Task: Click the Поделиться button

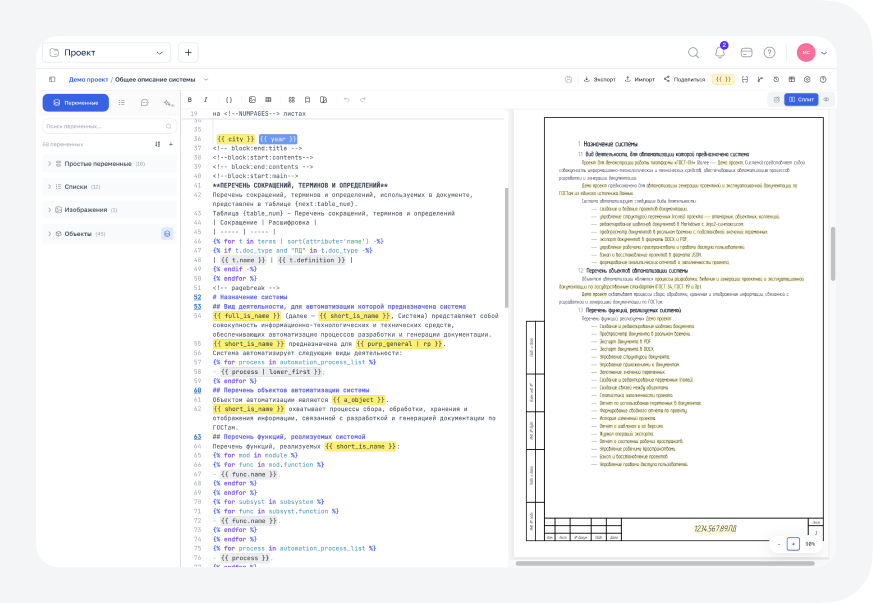Action: (684, 80)
